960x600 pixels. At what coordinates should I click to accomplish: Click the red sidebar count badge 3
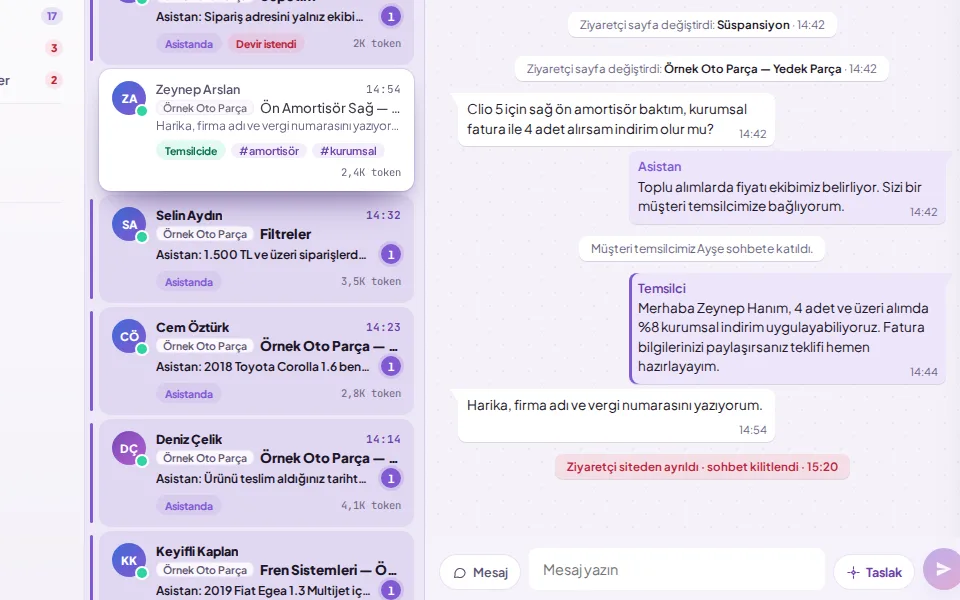tap(54, 48)
